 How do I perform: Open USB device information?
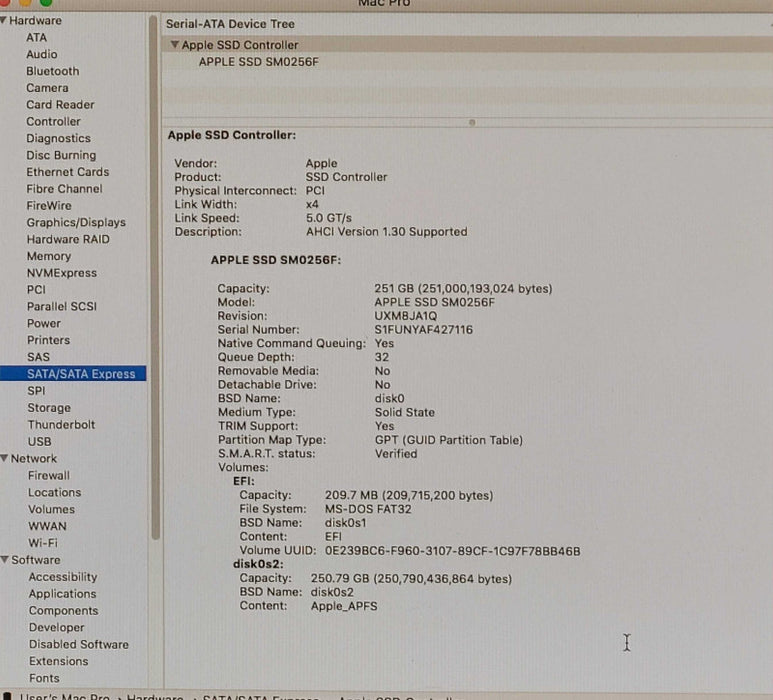[x=39, y=441]
